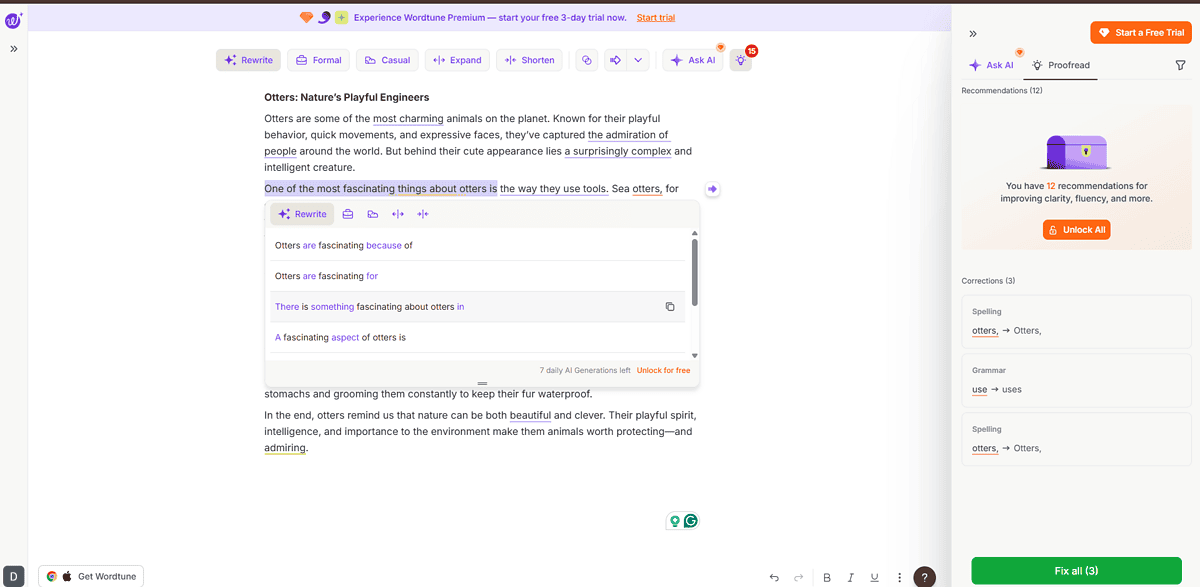Viewport: 1200px width, 587px height.
Task: Choose suggestion 'A fascinating aspect of otters is'
Action: 478,338
